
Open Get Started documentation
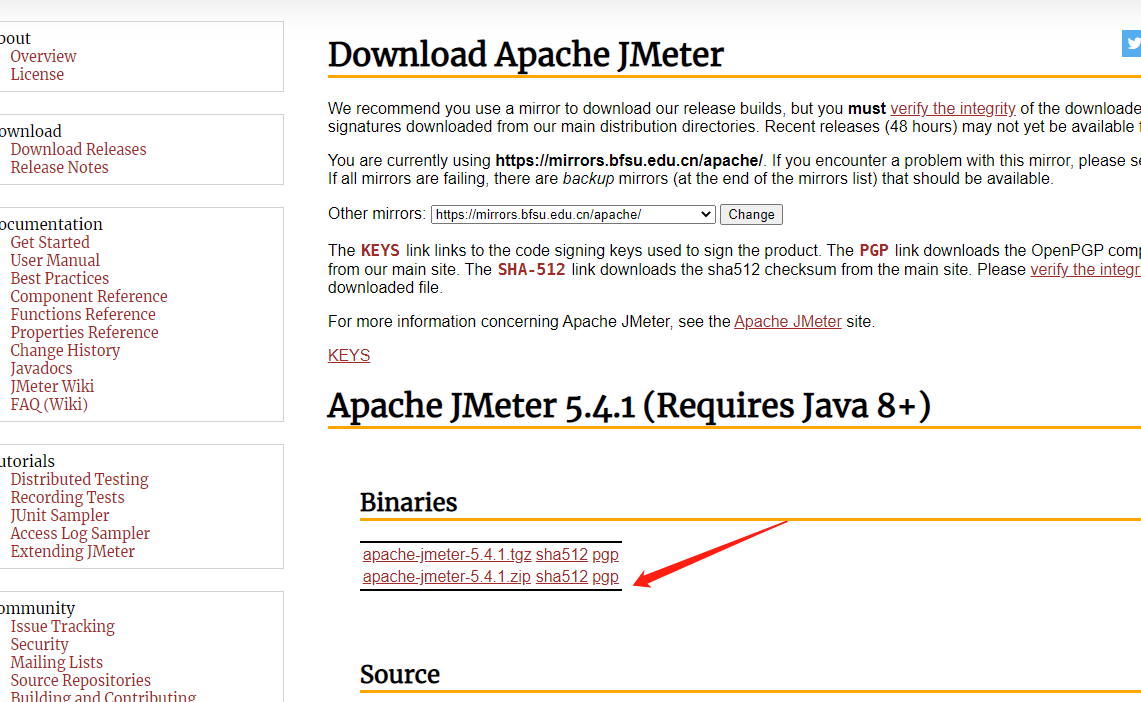(x=49, y=243)
